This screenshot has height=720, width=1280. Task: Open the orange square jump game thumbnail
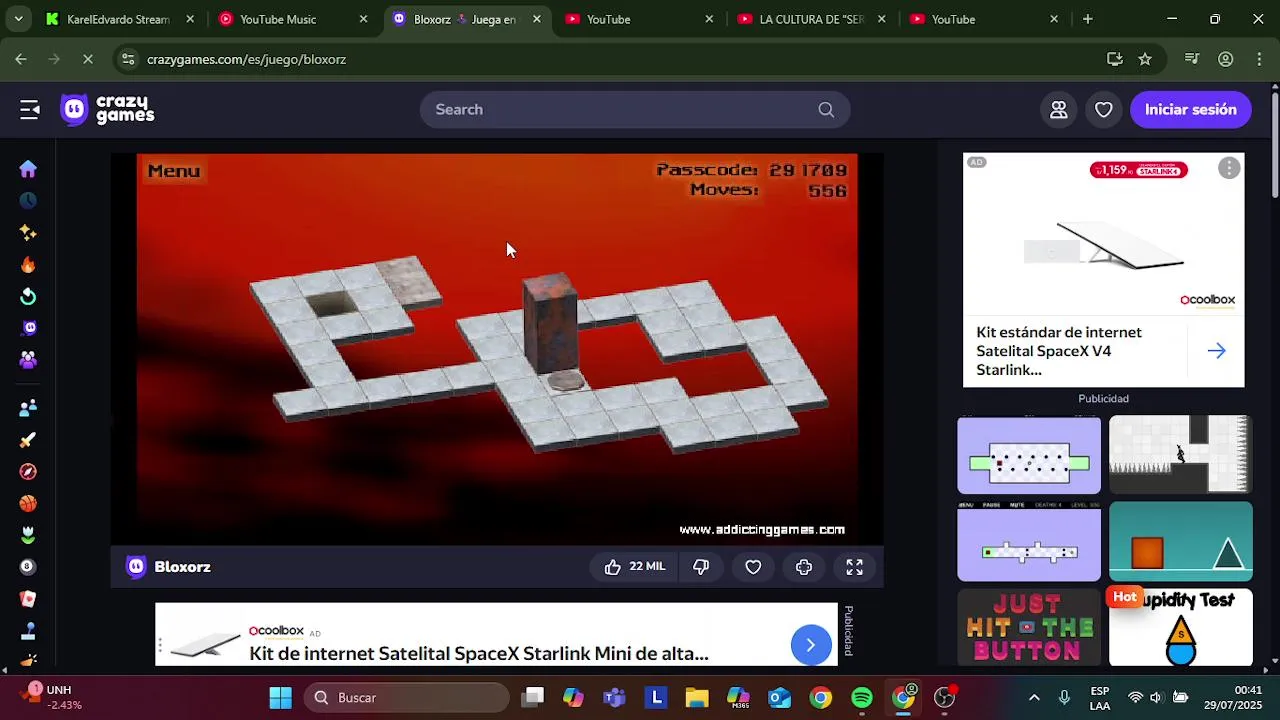pos(1181,541)
